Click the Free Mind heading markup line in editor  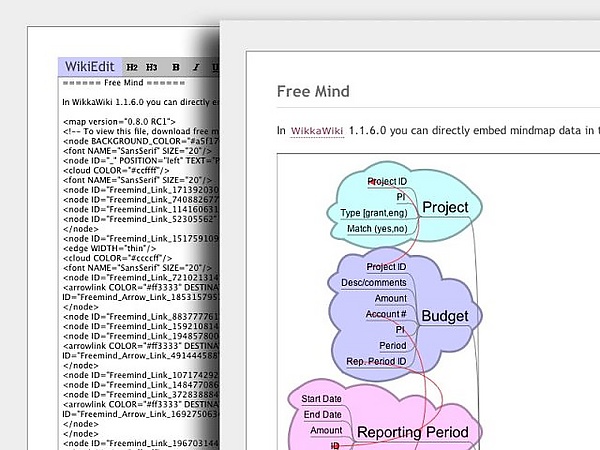[x=137, y=83]
